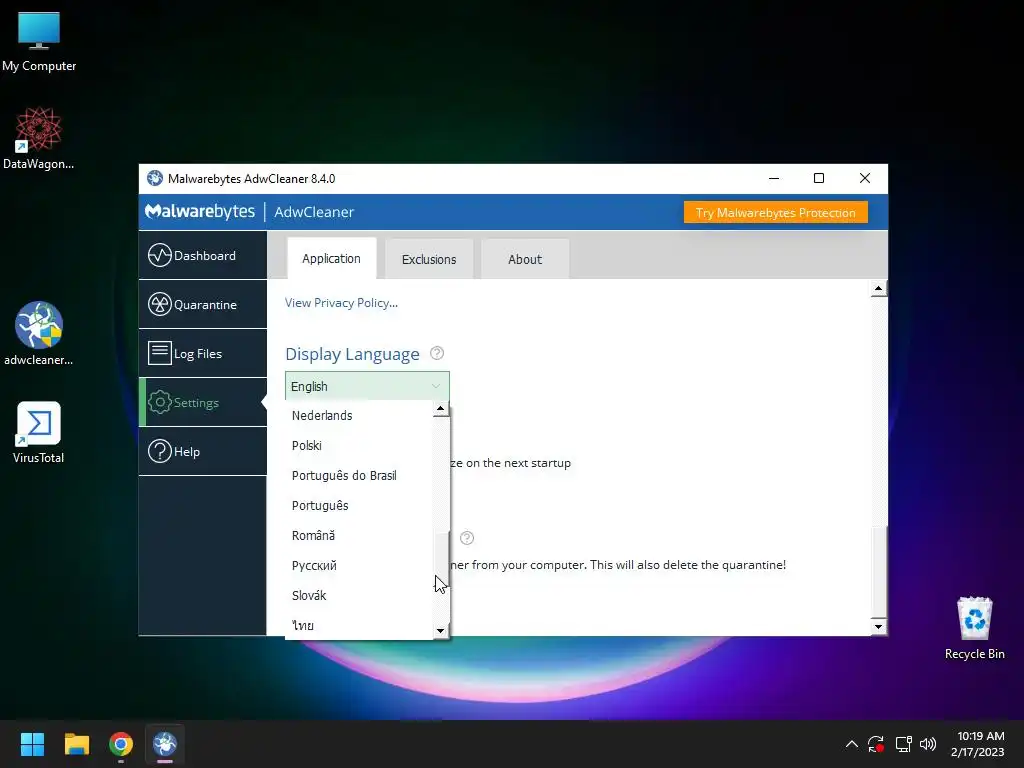Viewport: 1024px width, 768px height.
Task: Click the help question mark beside the uninstall section
Action: click(x=467, y=538)
